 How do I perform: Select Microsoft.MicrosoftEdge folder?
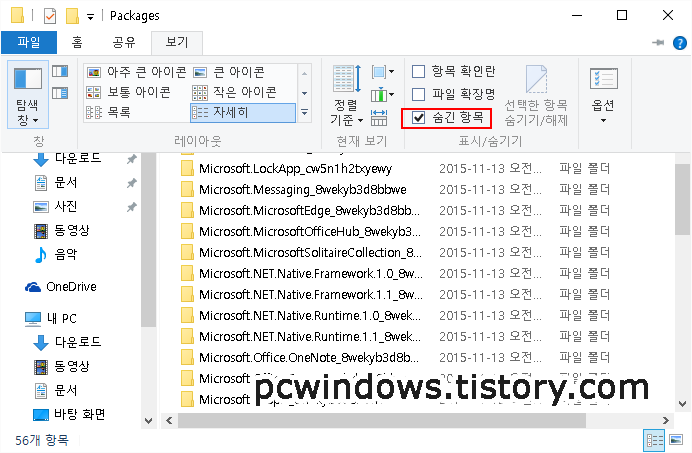coord(309,211)
